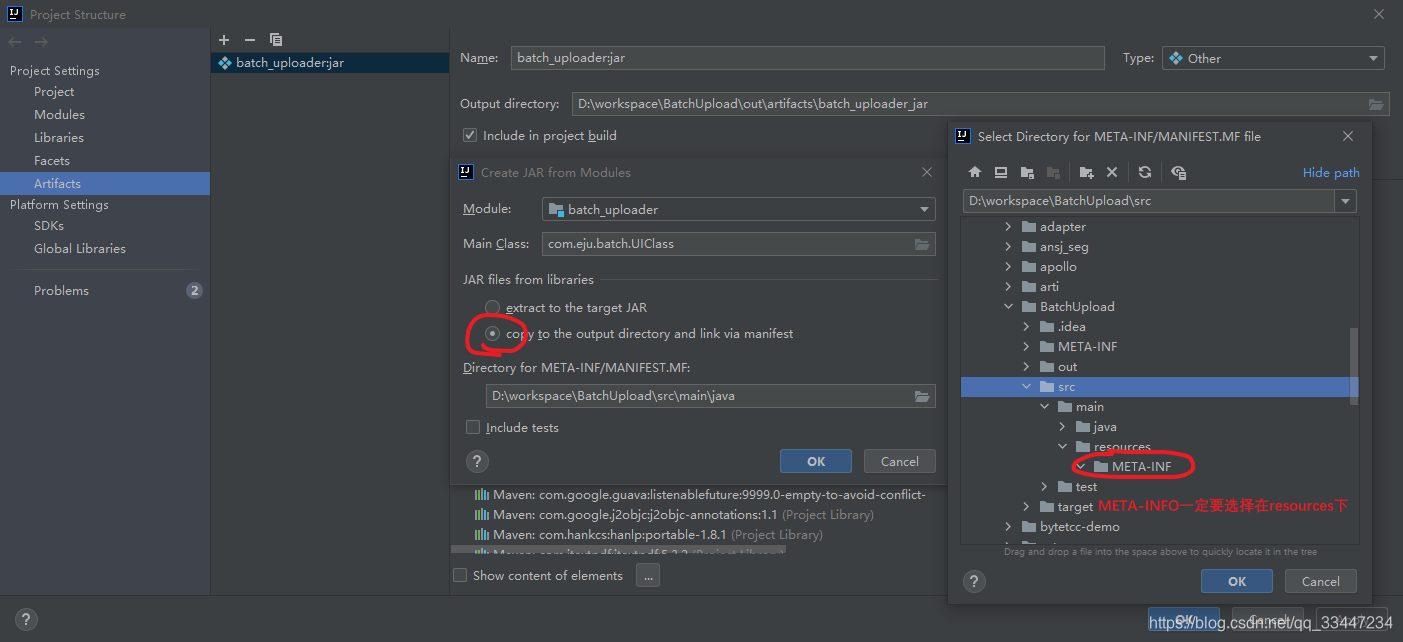Expand the apollo folder
Viewport: 1403px width, 642px height.
[1008, 267]
